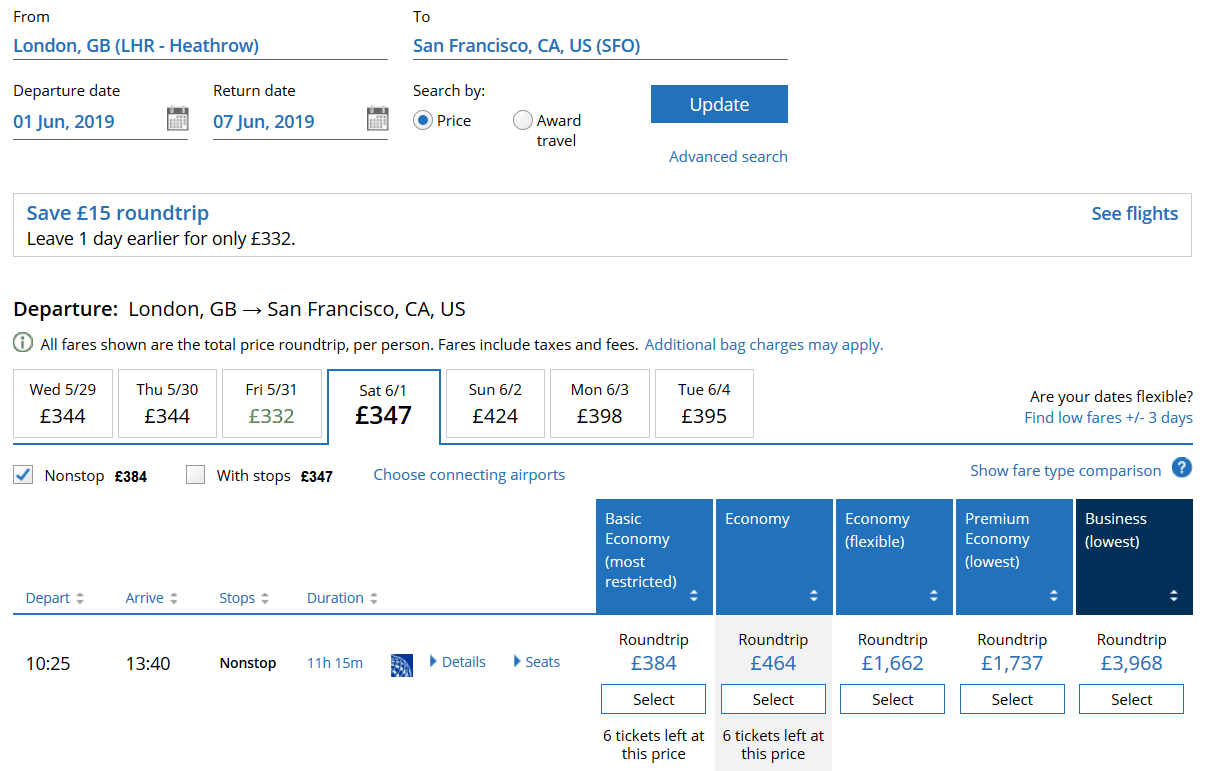Open the departure date calendar icon
The height and width of the screenshot is (771, 1206).
pos(177,119)
